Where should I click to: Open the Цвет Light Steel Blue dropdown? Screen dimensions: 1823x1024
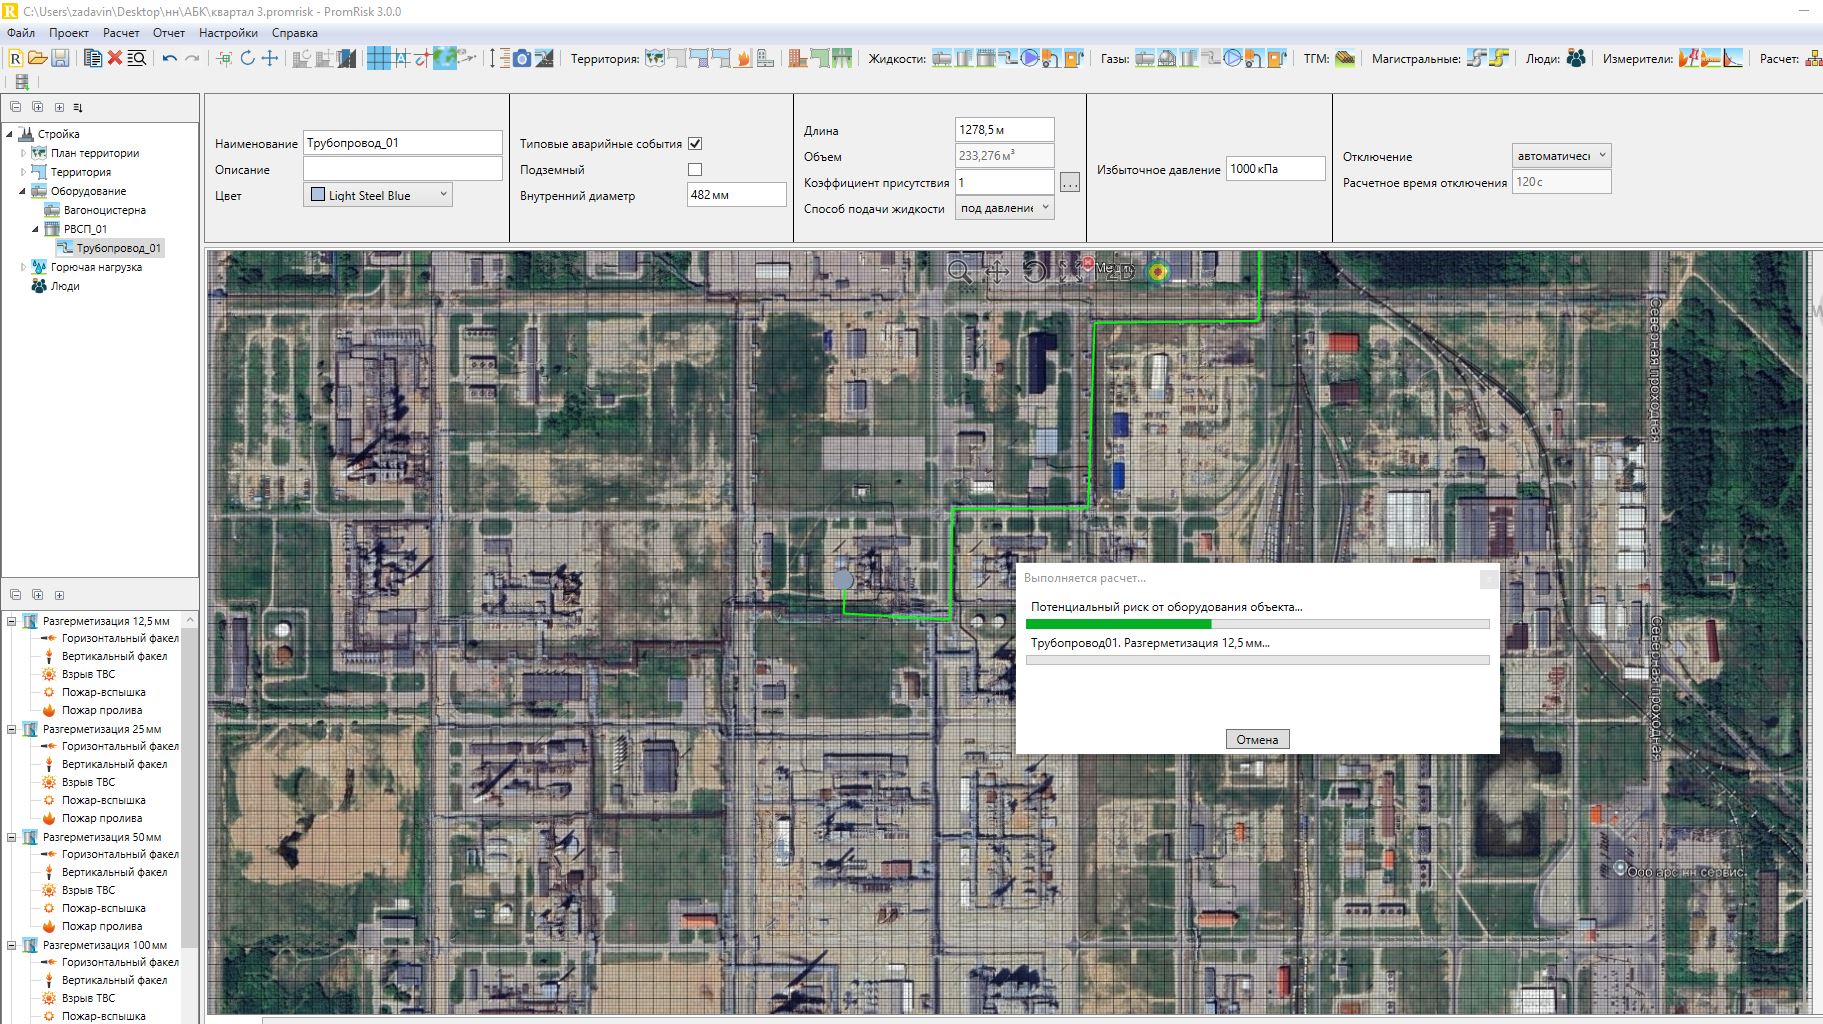click(378, 195)
